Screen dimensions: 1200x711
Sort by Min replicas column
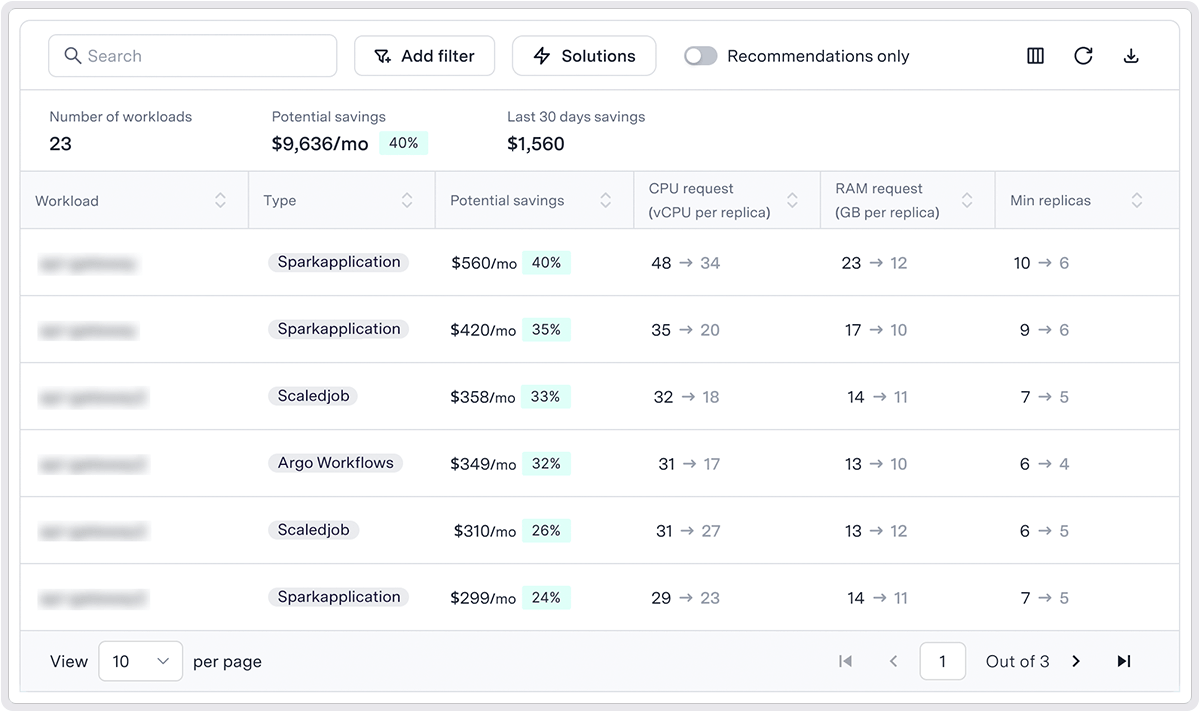coord(1136,200)
